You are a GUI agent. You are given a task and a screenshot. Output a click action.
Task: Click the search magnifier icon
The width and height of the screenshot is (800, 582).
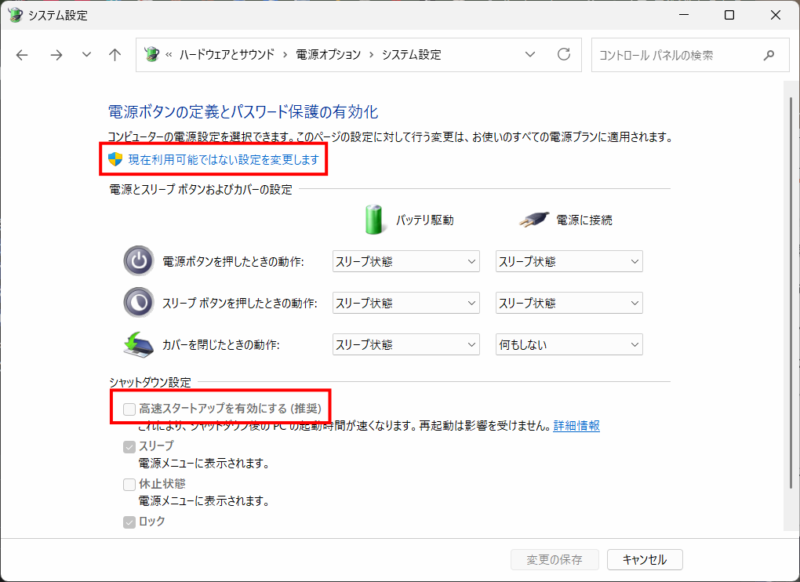coord(769,55)
